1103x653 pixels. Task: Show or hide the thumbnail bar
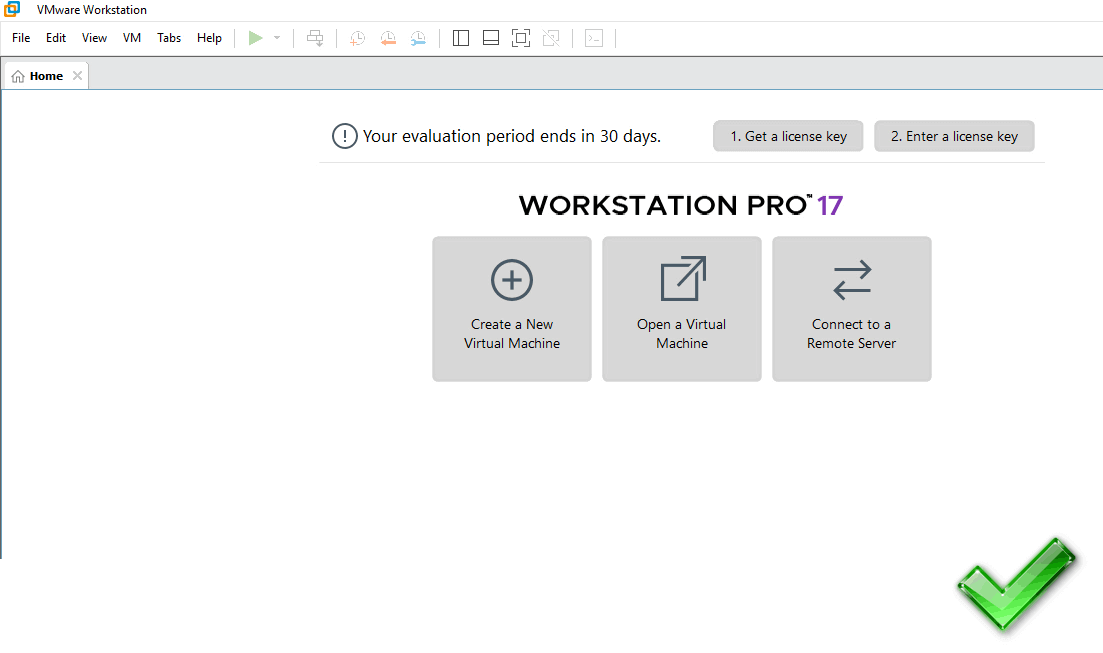[x=490, y=37]
